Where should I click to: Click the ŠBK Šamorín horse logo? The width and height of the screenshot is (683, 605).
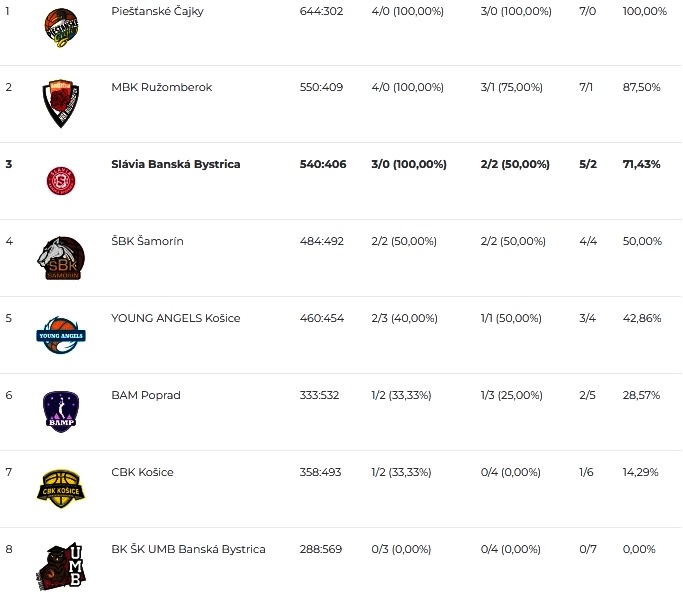click(x=61, y=258)
